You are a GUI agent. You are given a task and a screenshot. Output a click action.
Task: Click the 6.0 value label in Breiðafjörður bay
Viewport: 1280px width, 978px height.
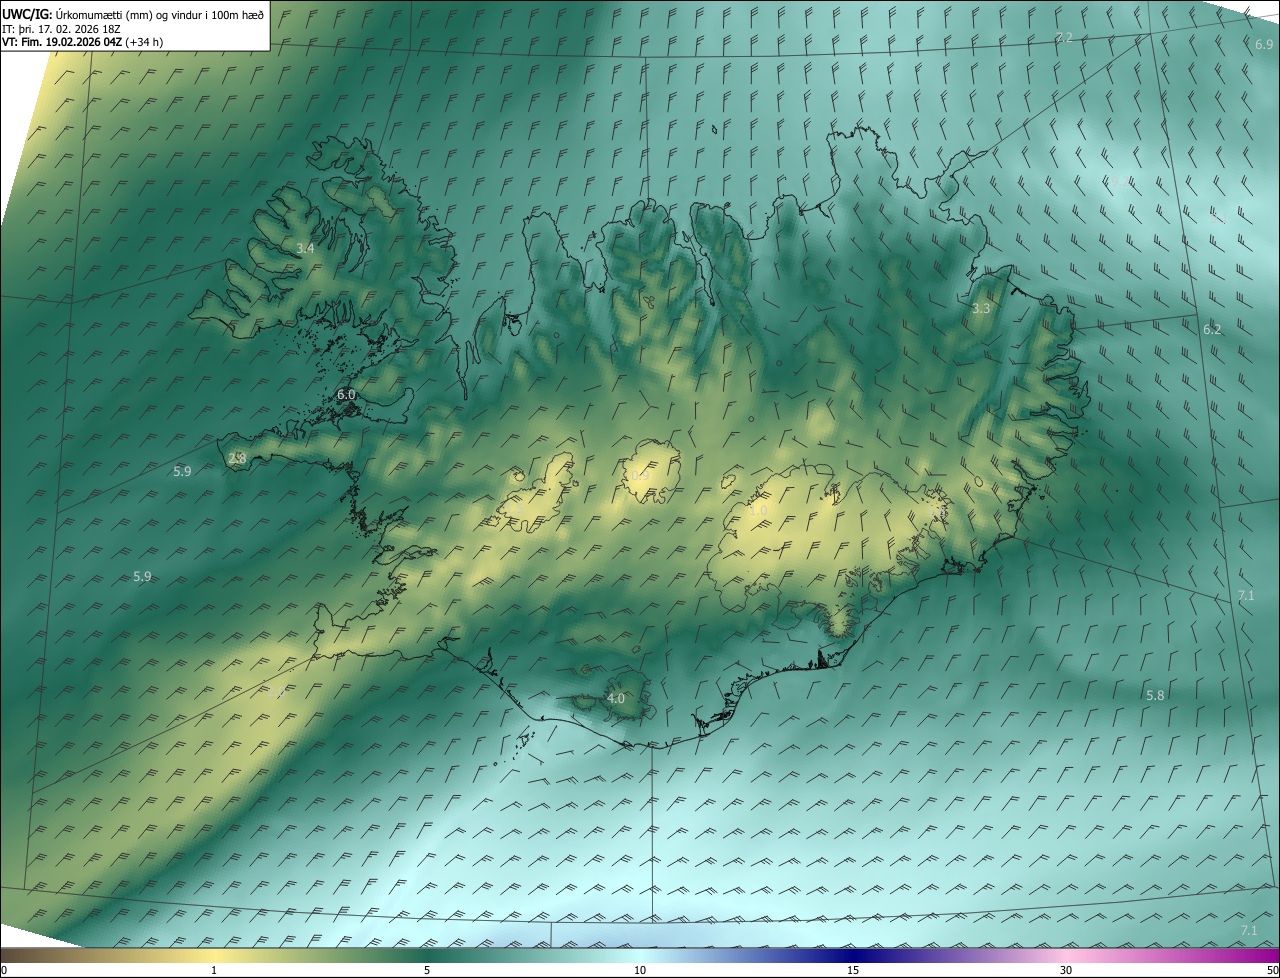click(x=346, y=395)
